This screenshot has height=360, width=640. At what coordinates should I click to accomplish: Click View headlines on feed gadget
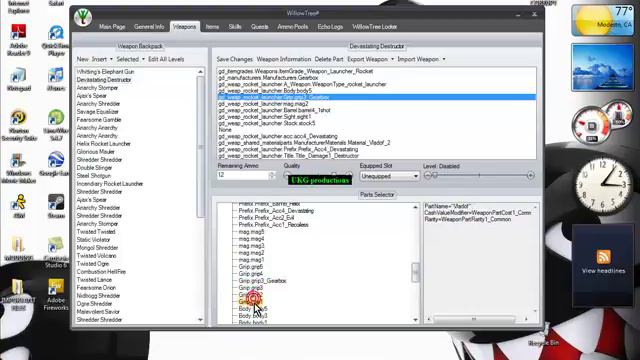[603, 271]
